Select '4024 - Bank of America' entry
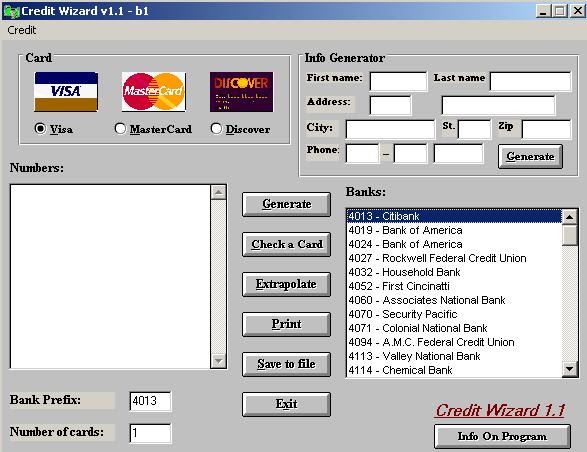Image resolution: width=587 pixels, height=452 pixels. pyautogui.click(x=454, y=244)
